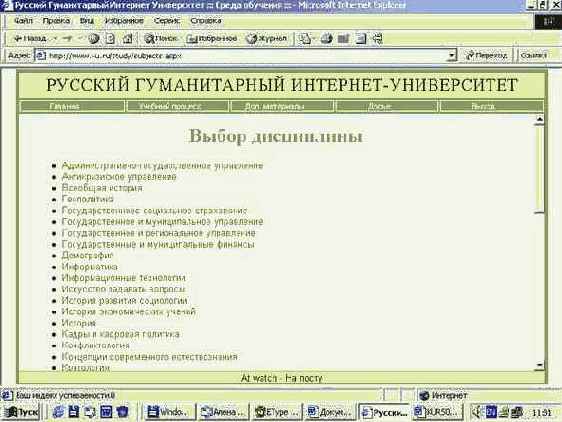Open Государственное социальное страхование link
The image size is (562, 422).
click(x=154, y=210)
